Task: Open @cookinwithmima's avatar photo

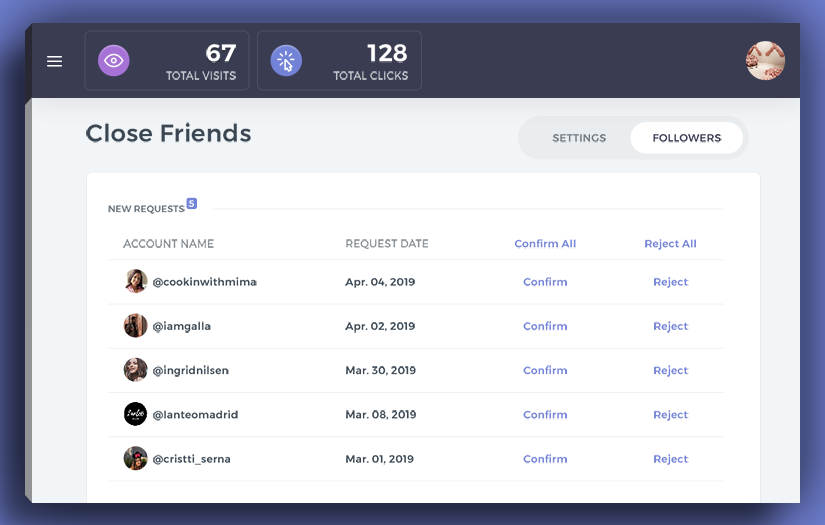Action: [x=135, y=281]
